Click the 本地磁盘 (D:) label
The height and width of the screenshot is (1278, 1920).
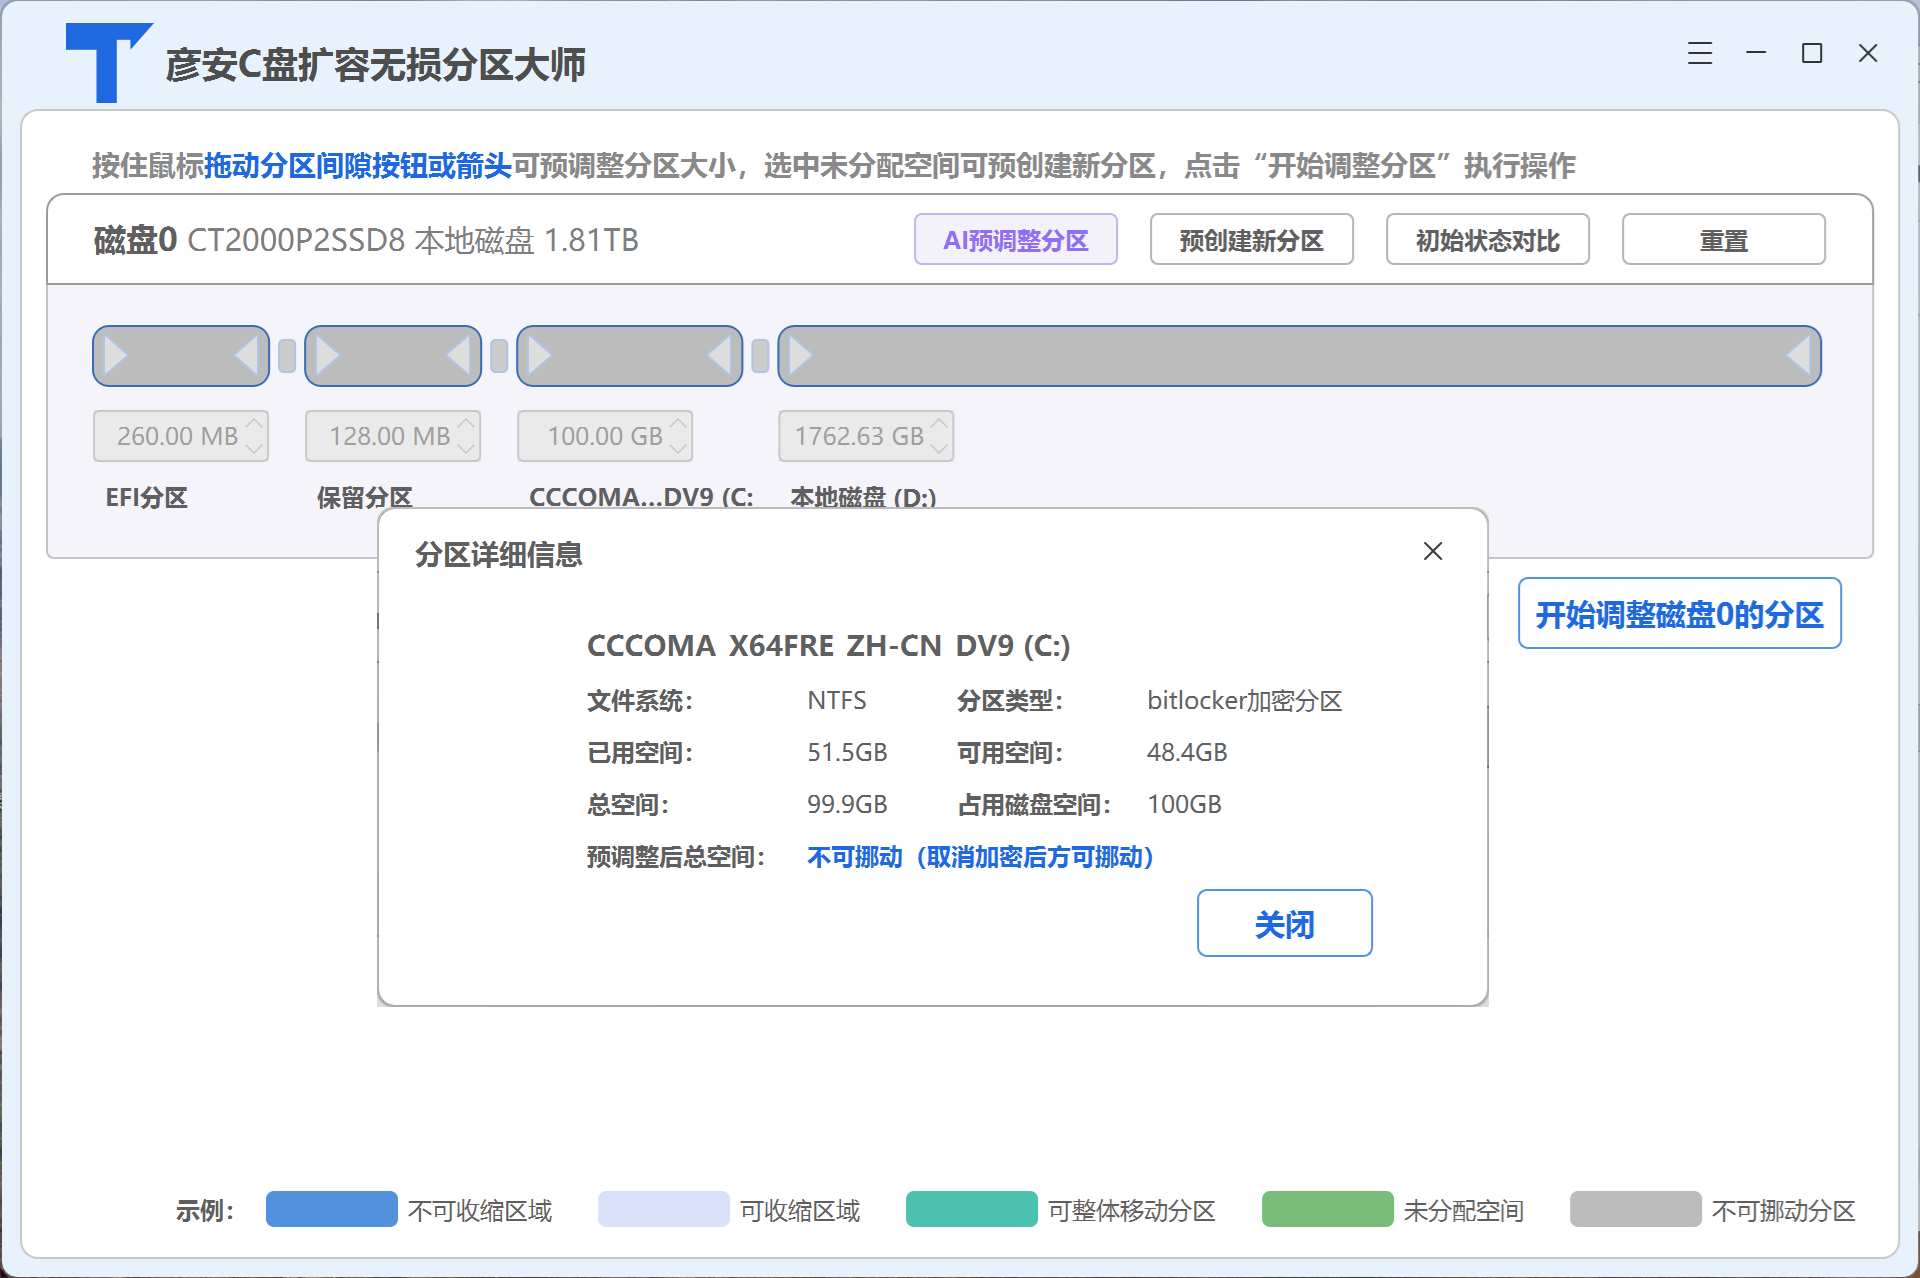click(x=863, y=498)
